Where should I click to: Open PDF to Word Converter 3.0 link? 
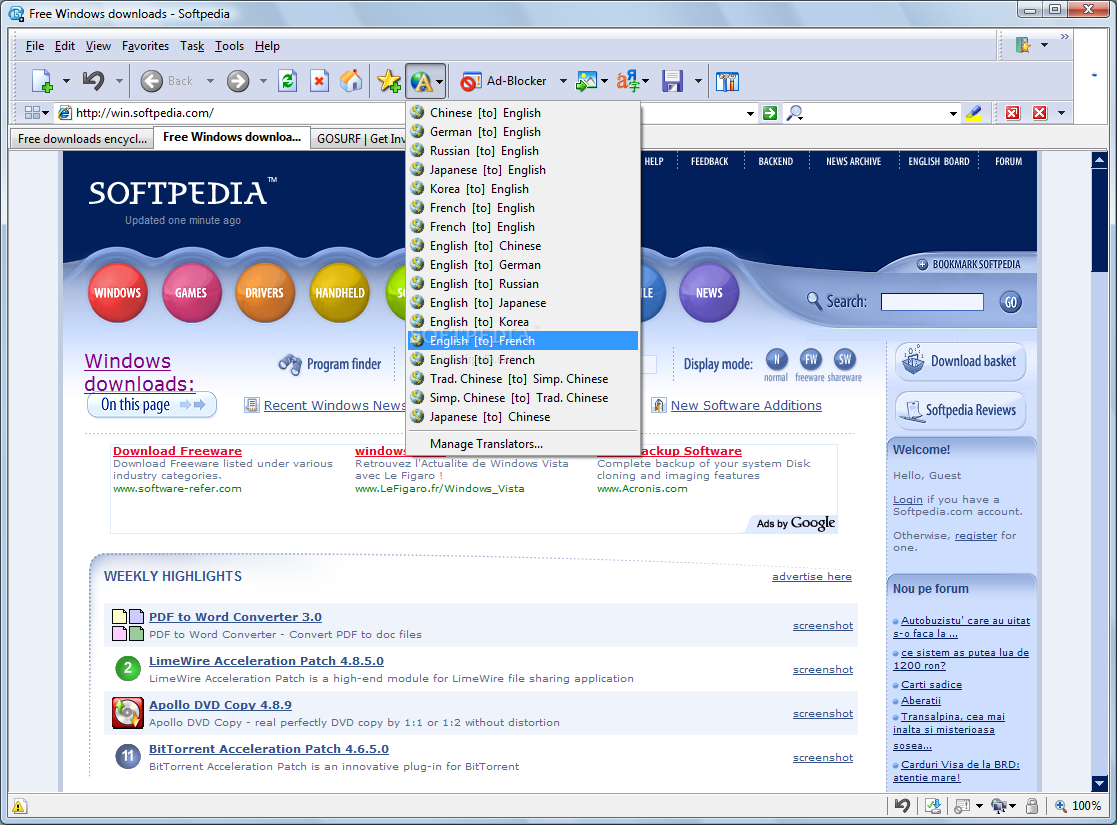click(x=235, y=617)
